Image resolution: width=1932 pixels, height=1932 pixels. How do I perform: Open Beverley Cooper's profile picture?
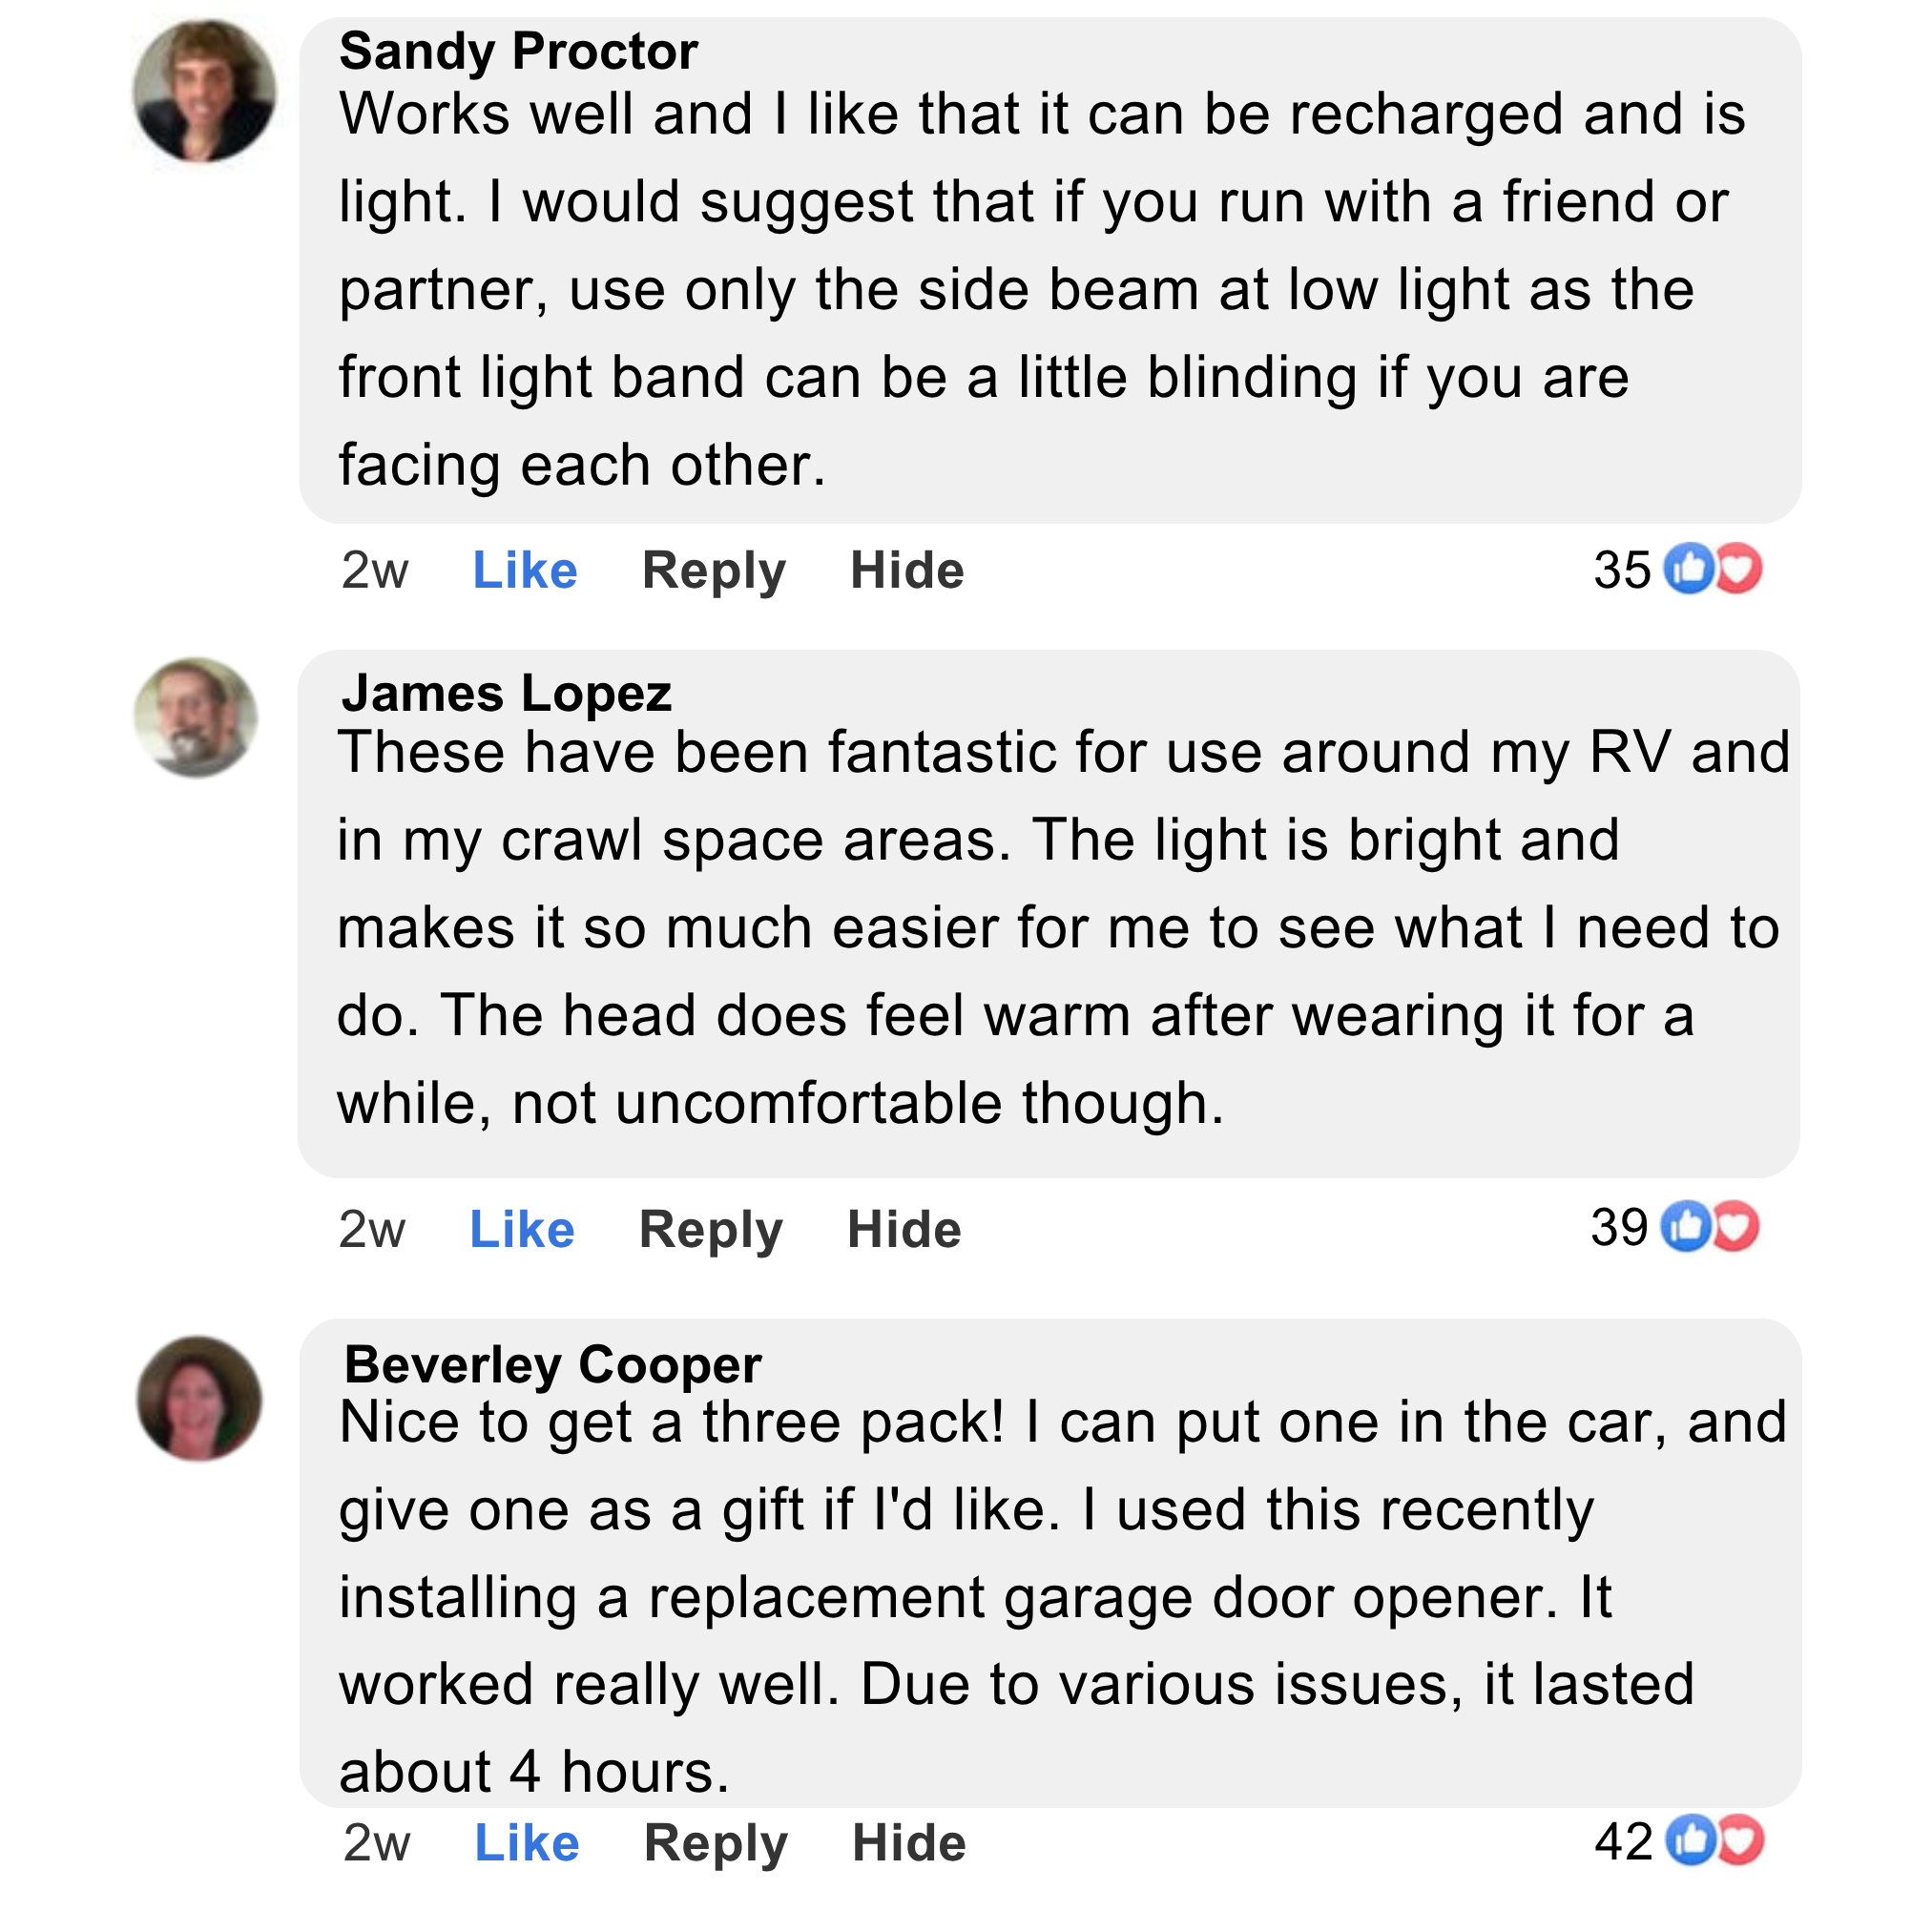[x=199, y=1398]
